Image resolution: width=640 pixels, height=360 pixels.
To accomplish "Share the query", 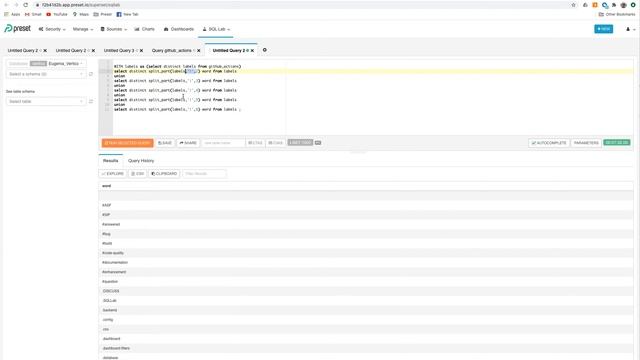I will 188,143.
